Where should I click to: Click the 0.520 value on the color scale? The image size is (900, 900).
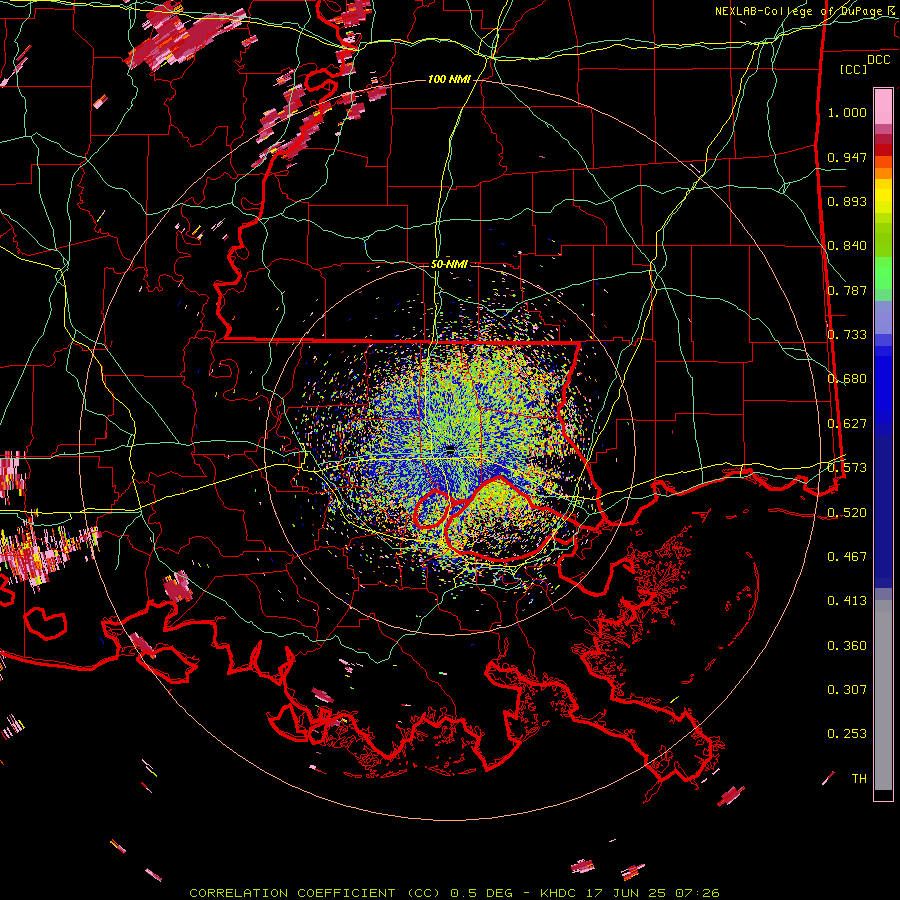tap(847, 512)
